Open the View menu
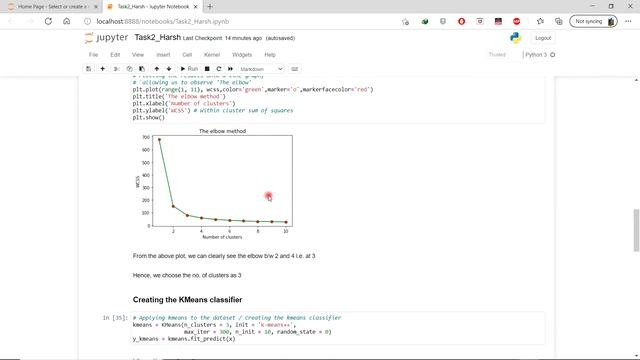640x360 pixels. pyautogui.click(x=138, y=55)
